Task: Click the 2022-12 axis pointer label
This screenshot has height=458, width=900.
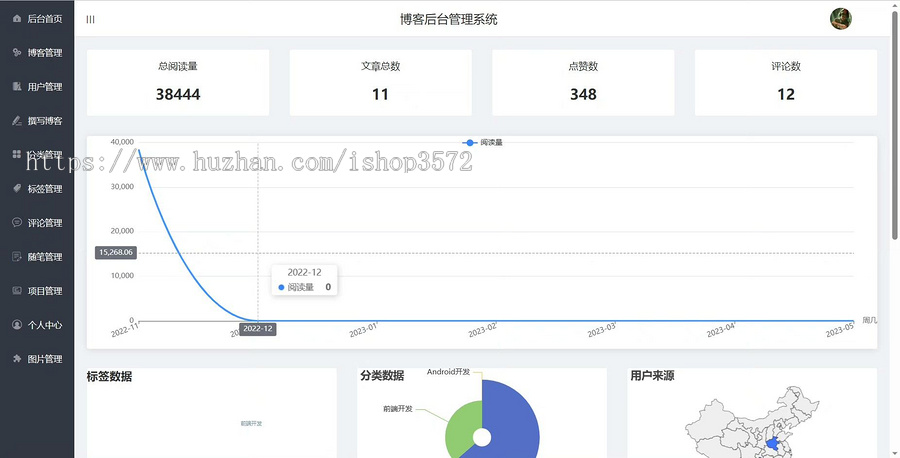Action: point(258,329)
